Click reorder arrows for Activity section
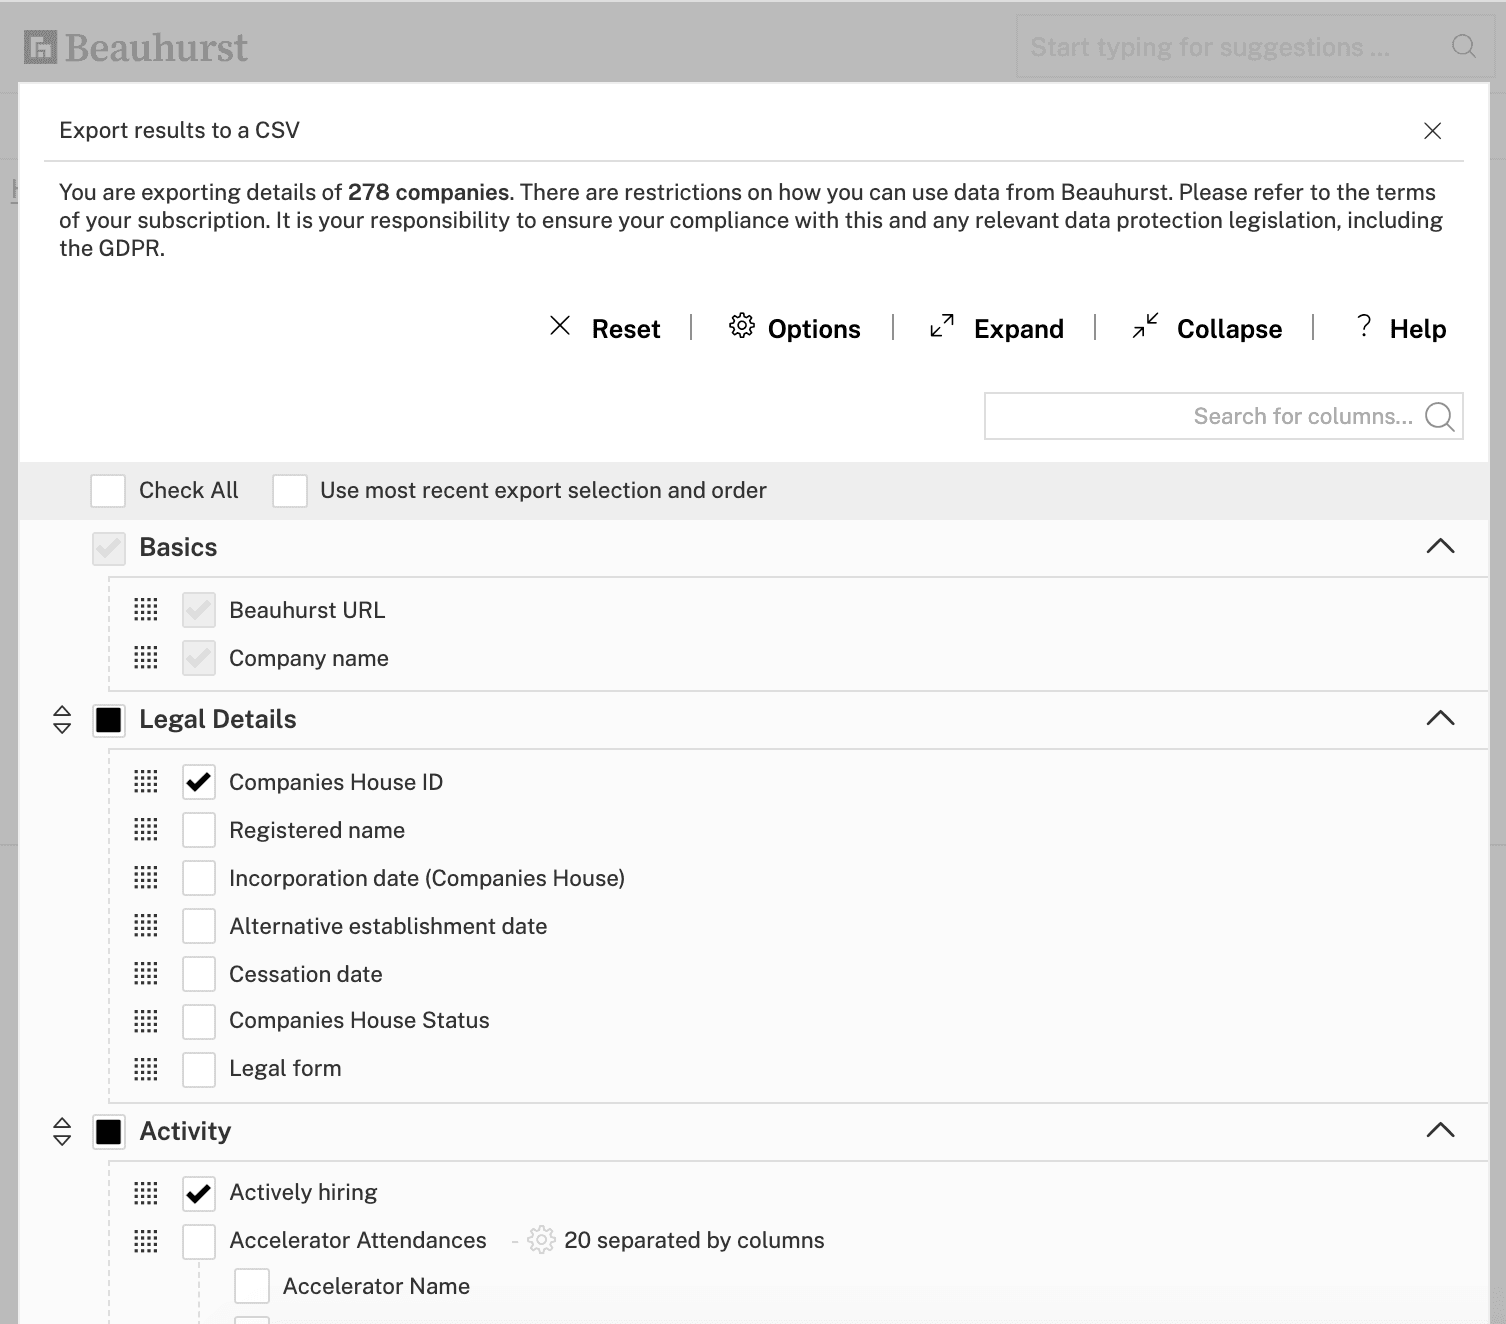 point(62,1131)
